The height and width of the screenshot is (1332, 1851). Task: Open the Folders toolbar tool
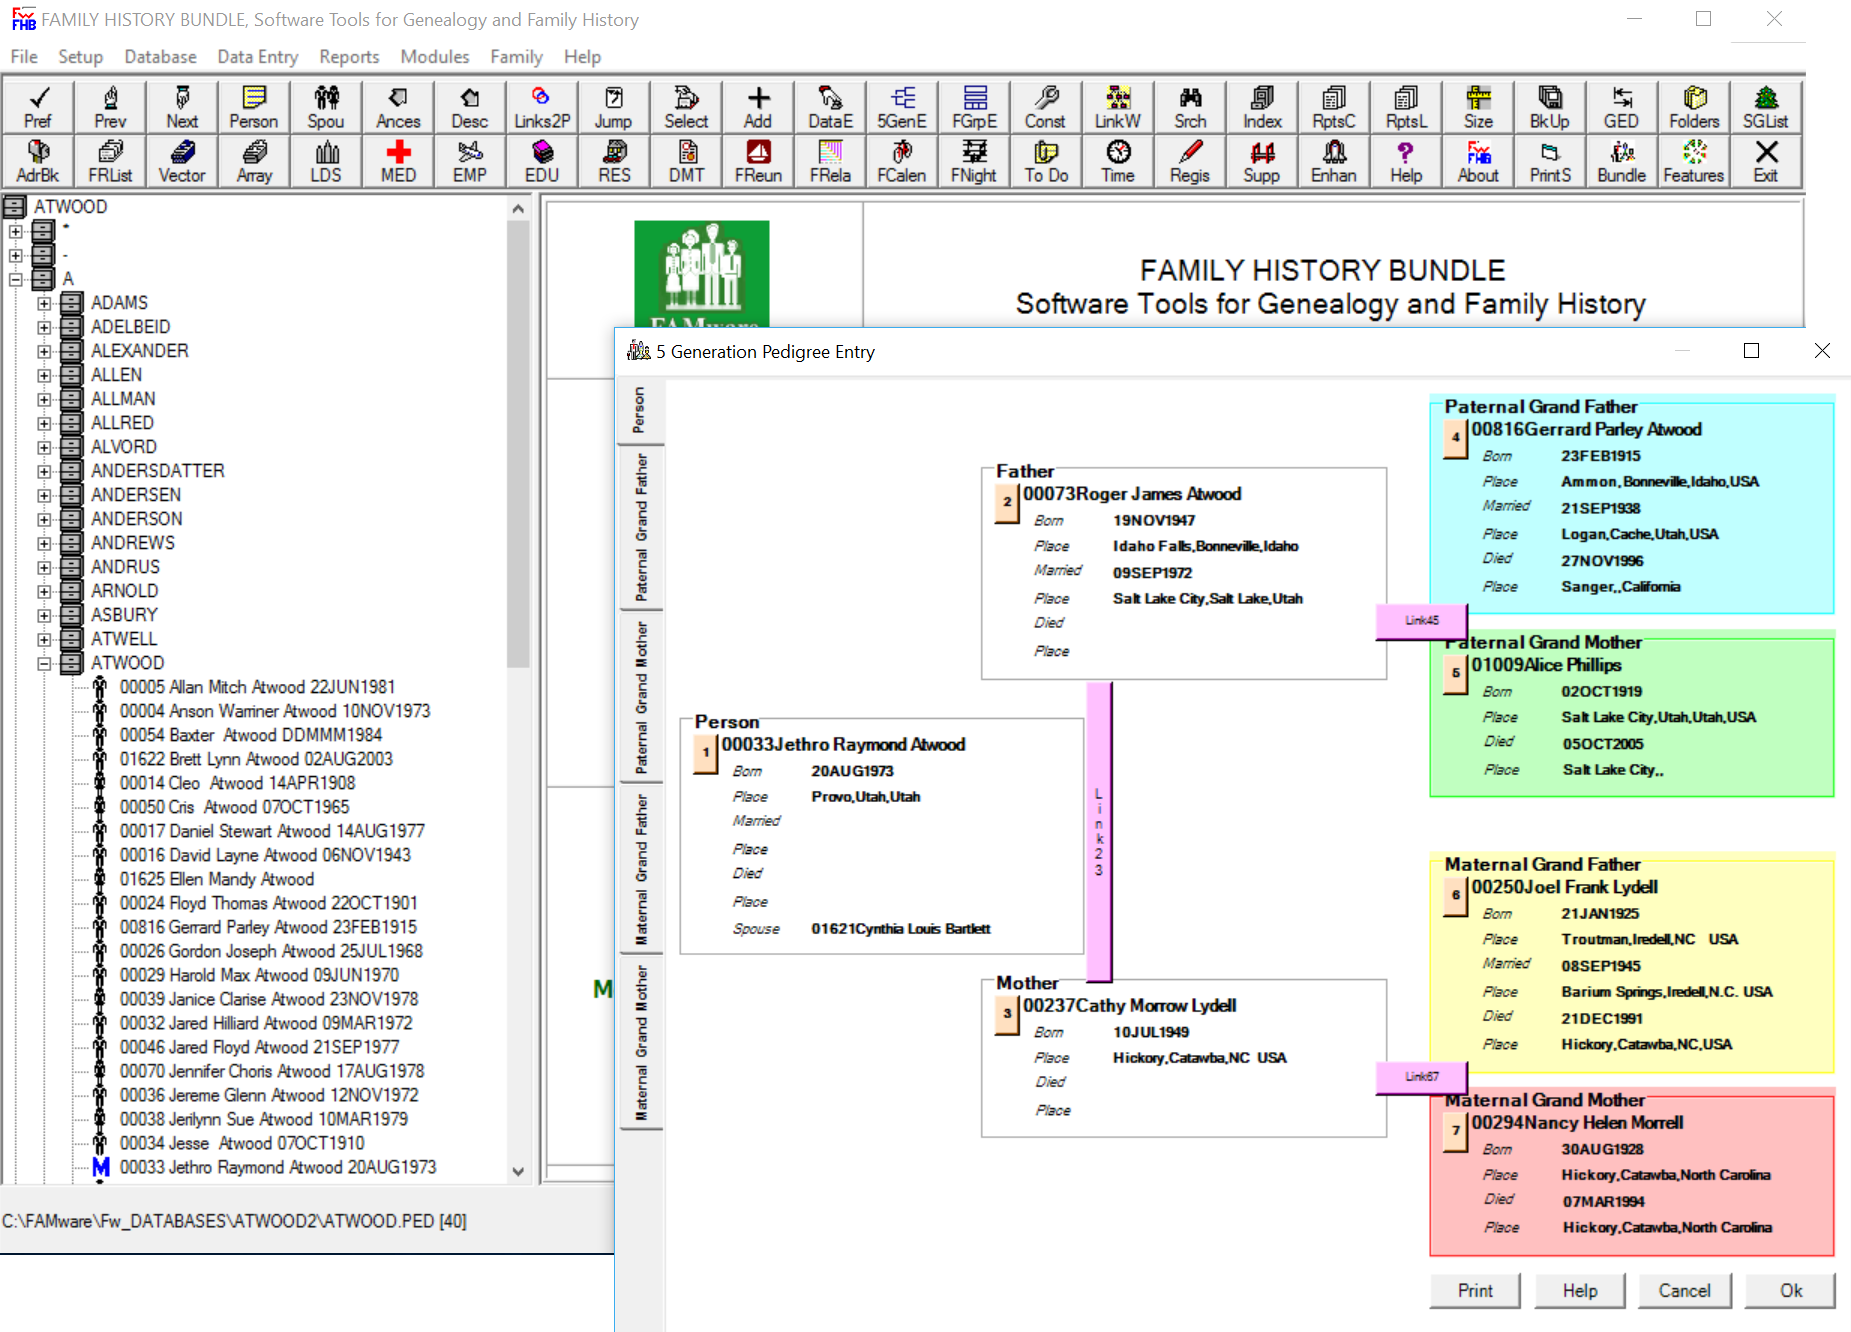(1694, 107)
